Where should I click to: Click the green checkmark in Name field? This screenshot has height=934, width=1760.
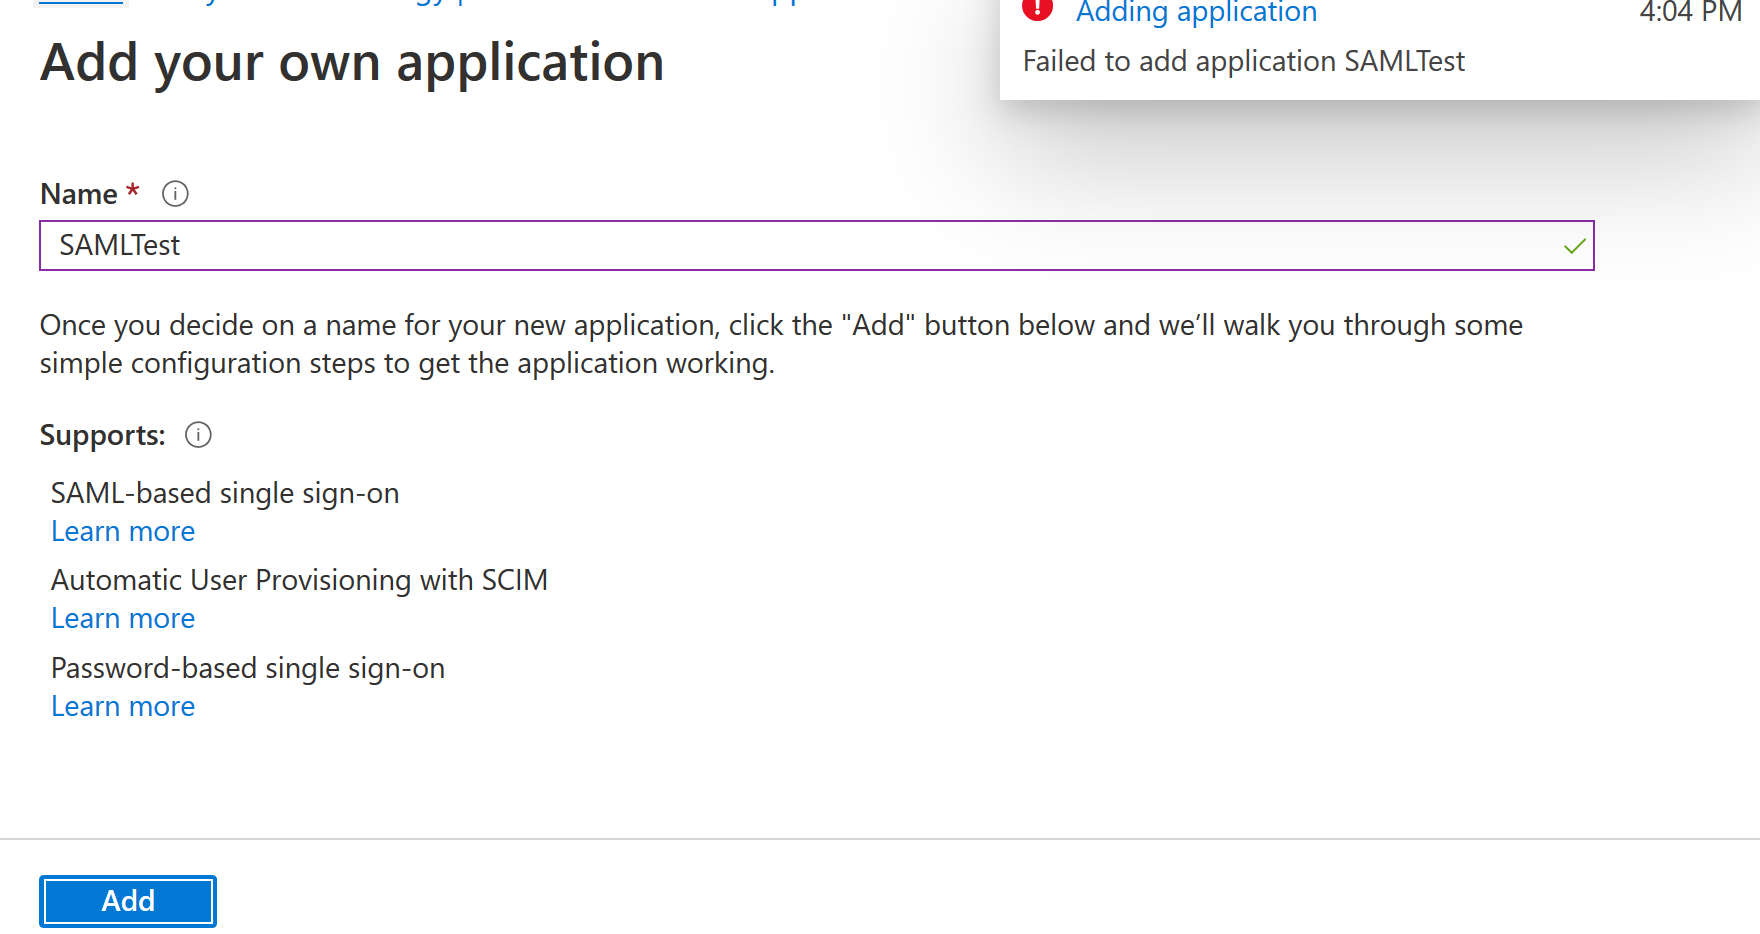pyautogui.click(x=1574, y=246)
